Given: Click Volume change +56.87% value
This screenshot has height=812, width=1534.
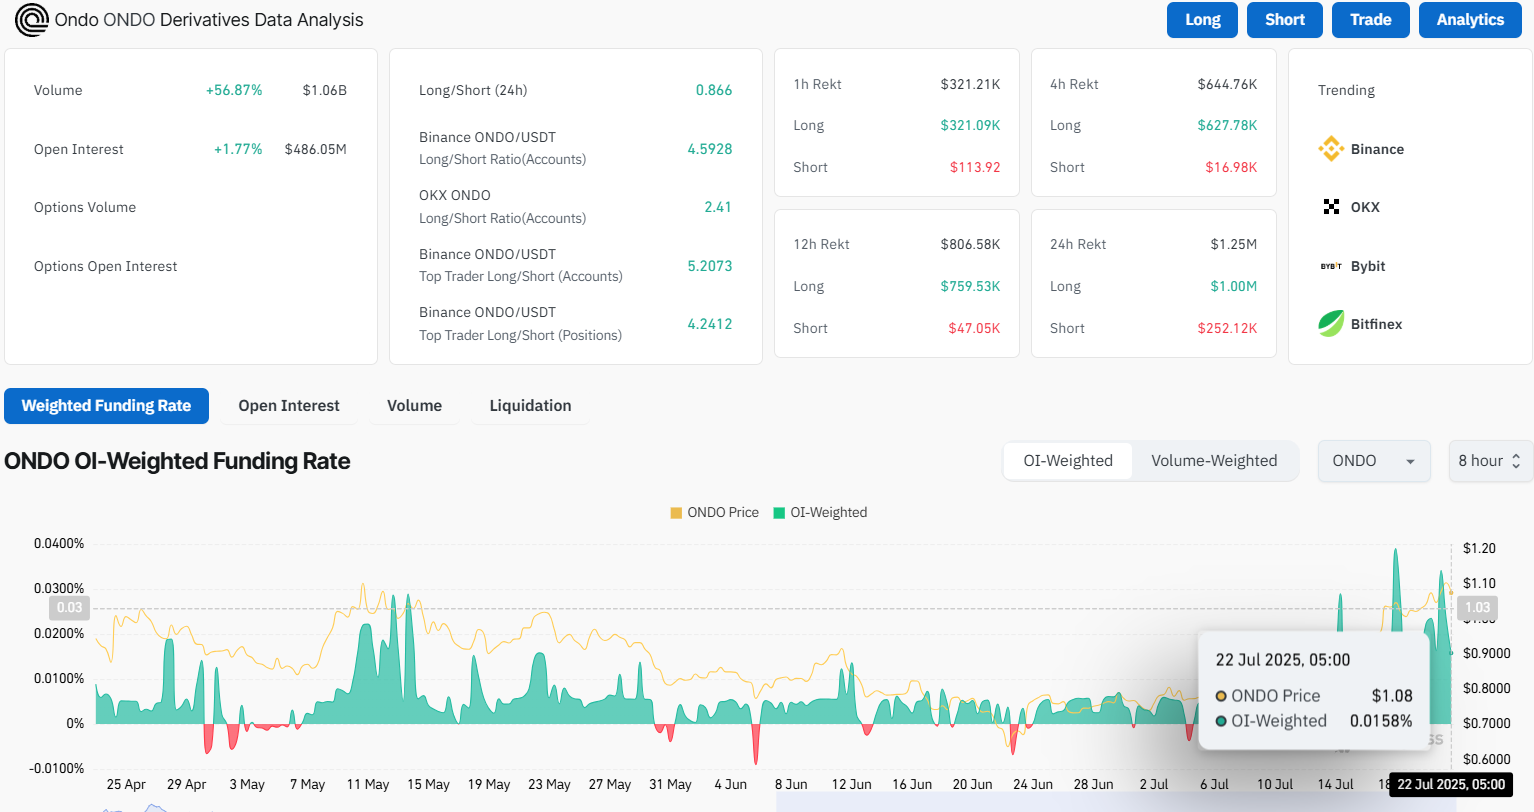Looking at the screenshot, I should 234,90.
